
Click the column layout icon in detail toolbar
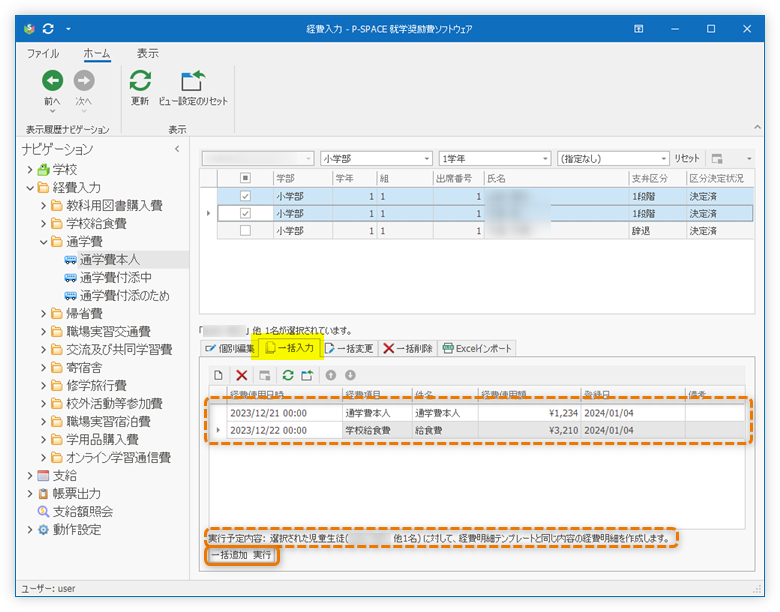click(265, 375)
